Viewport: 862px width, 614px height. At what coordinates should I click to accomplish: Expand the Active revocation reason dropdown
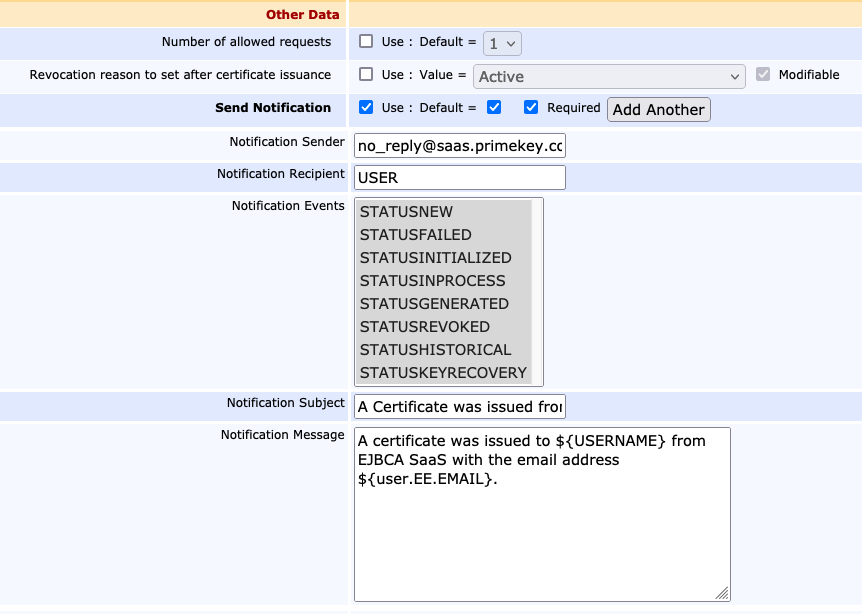coord(609,77)
